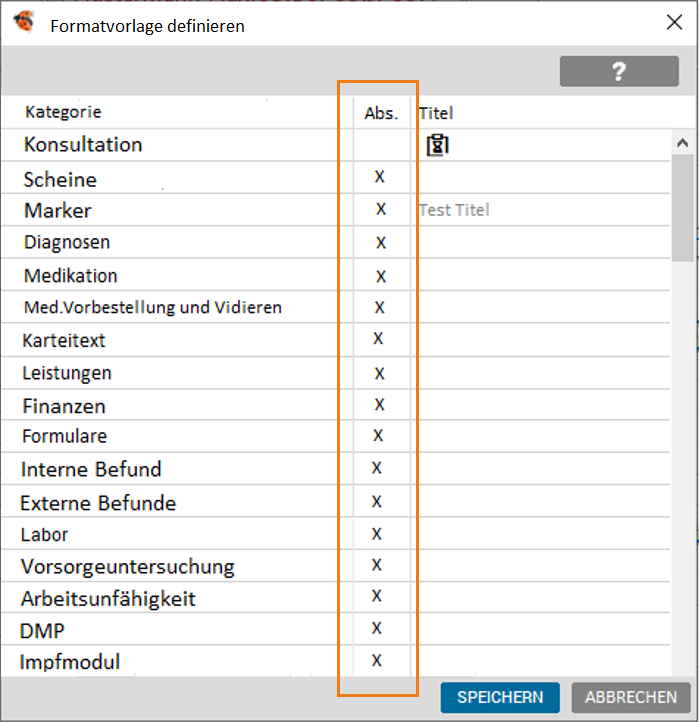Image resolution: width=699 pixels, height=722 pixels.
Task: Select the Vorsorgeuntersuchung category row
Action: pos(127,566)
